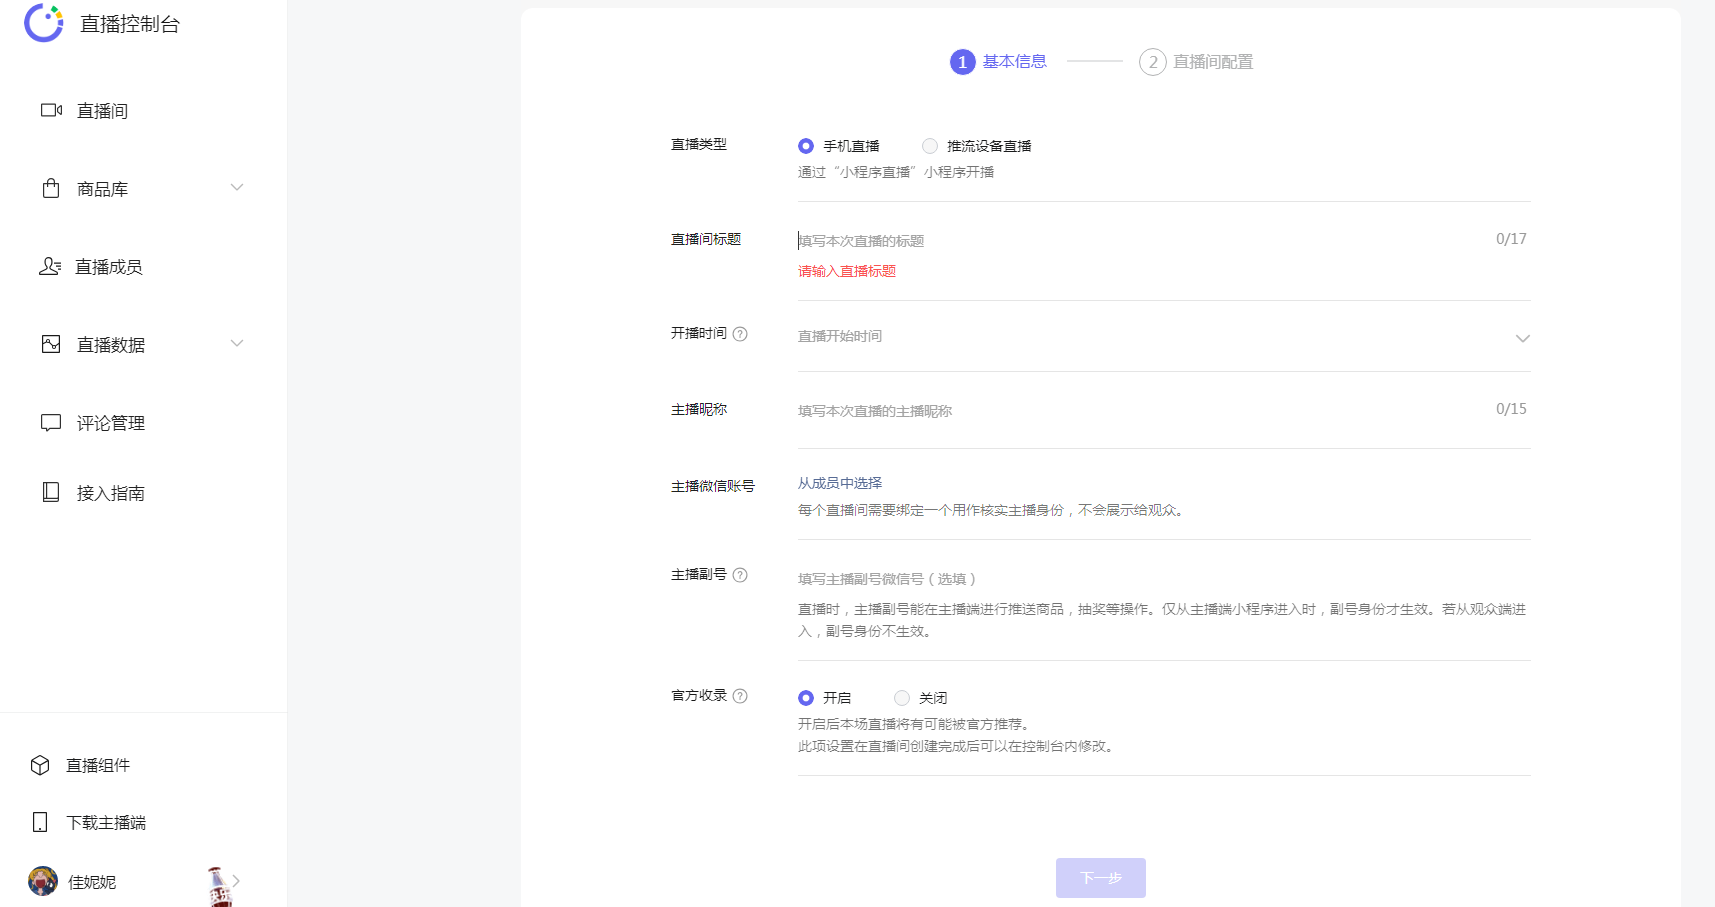The image size is (1715, 907).
Task: Click the step 1 circle indicator
Action: 962,62
